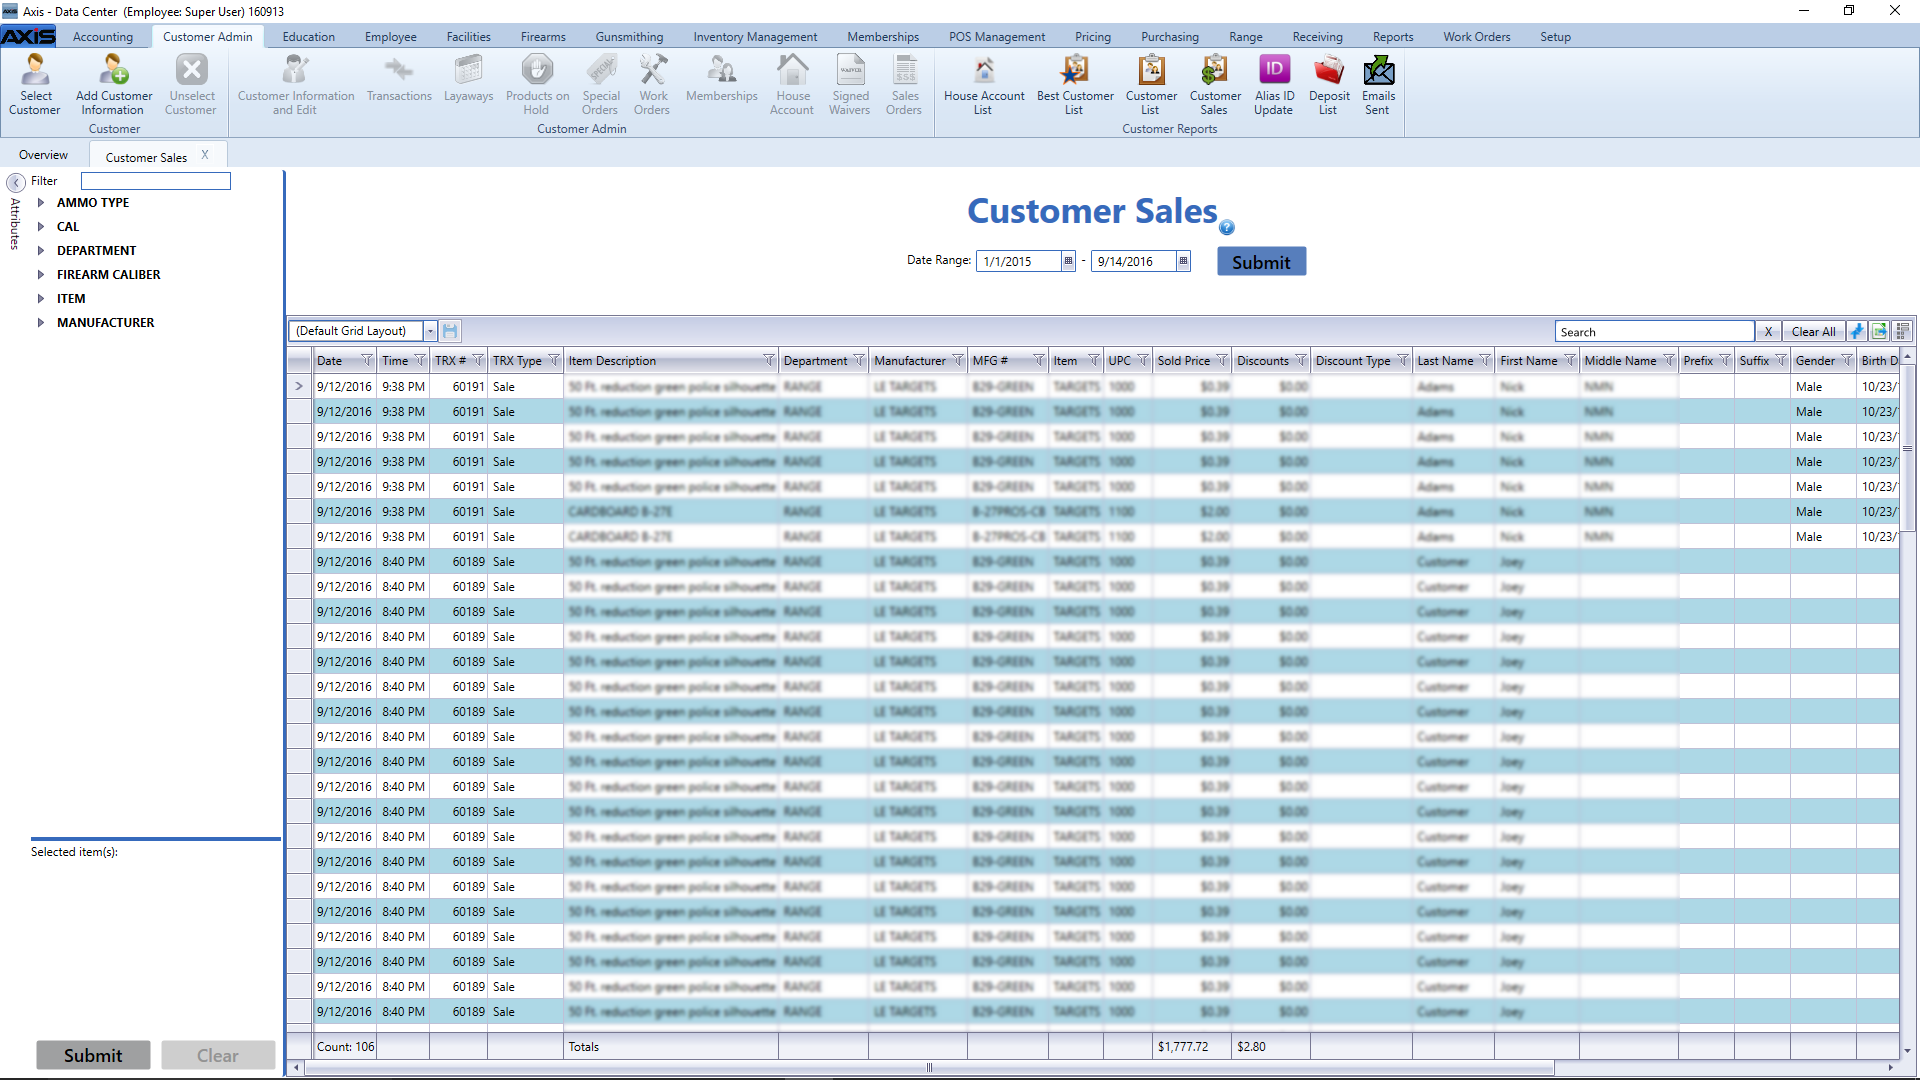Open the Gender column filter
This screenshot has height=1080, width=1920.
pos(1847,361)
